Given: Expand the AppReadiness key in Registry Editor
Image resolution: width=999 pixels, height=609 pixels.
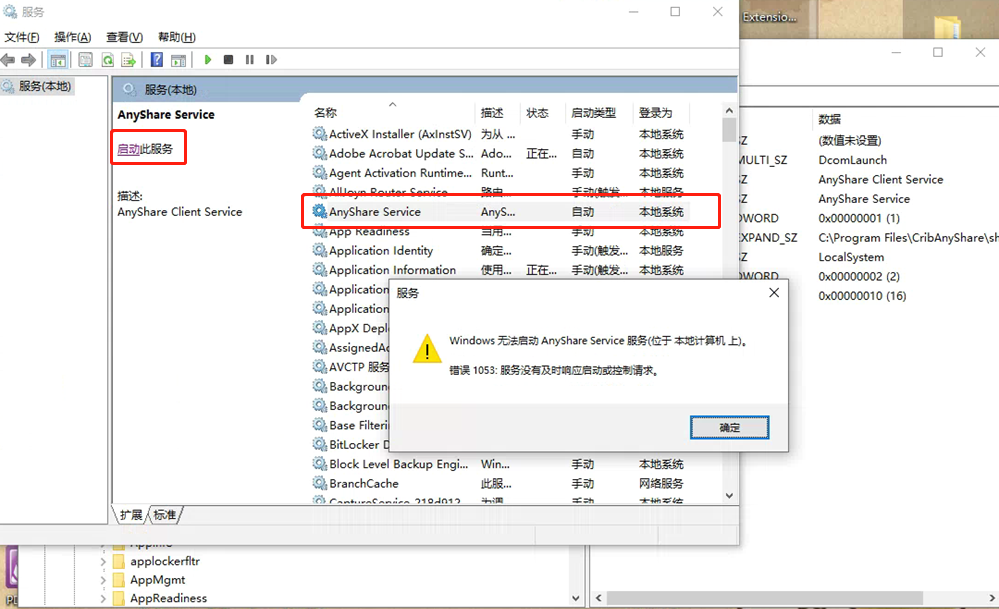Looking at the screenshot, I should (x=103, y=599).
